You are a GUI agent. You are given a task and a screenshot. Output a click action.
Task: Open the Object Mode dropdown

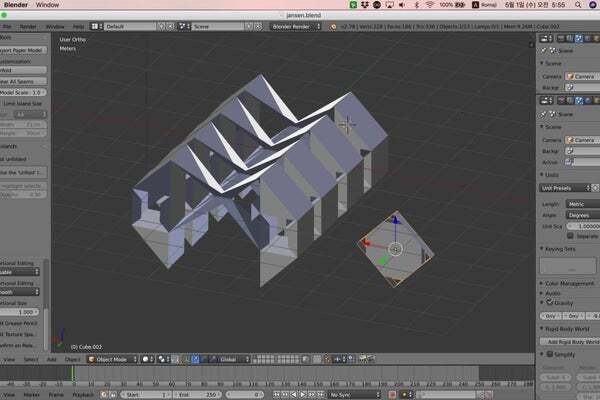point(112,359)
